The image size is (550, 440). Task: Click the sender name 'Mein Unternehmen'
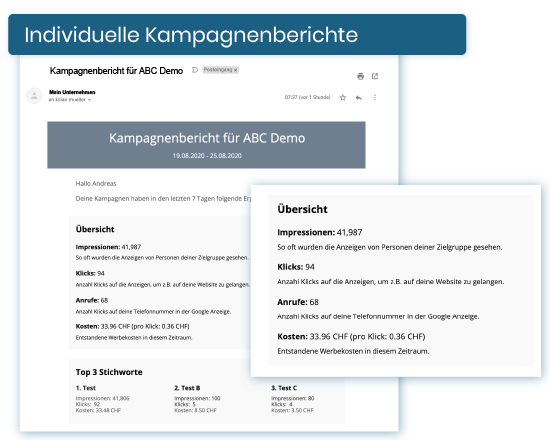pyautogui.click(x=72, y=92)
